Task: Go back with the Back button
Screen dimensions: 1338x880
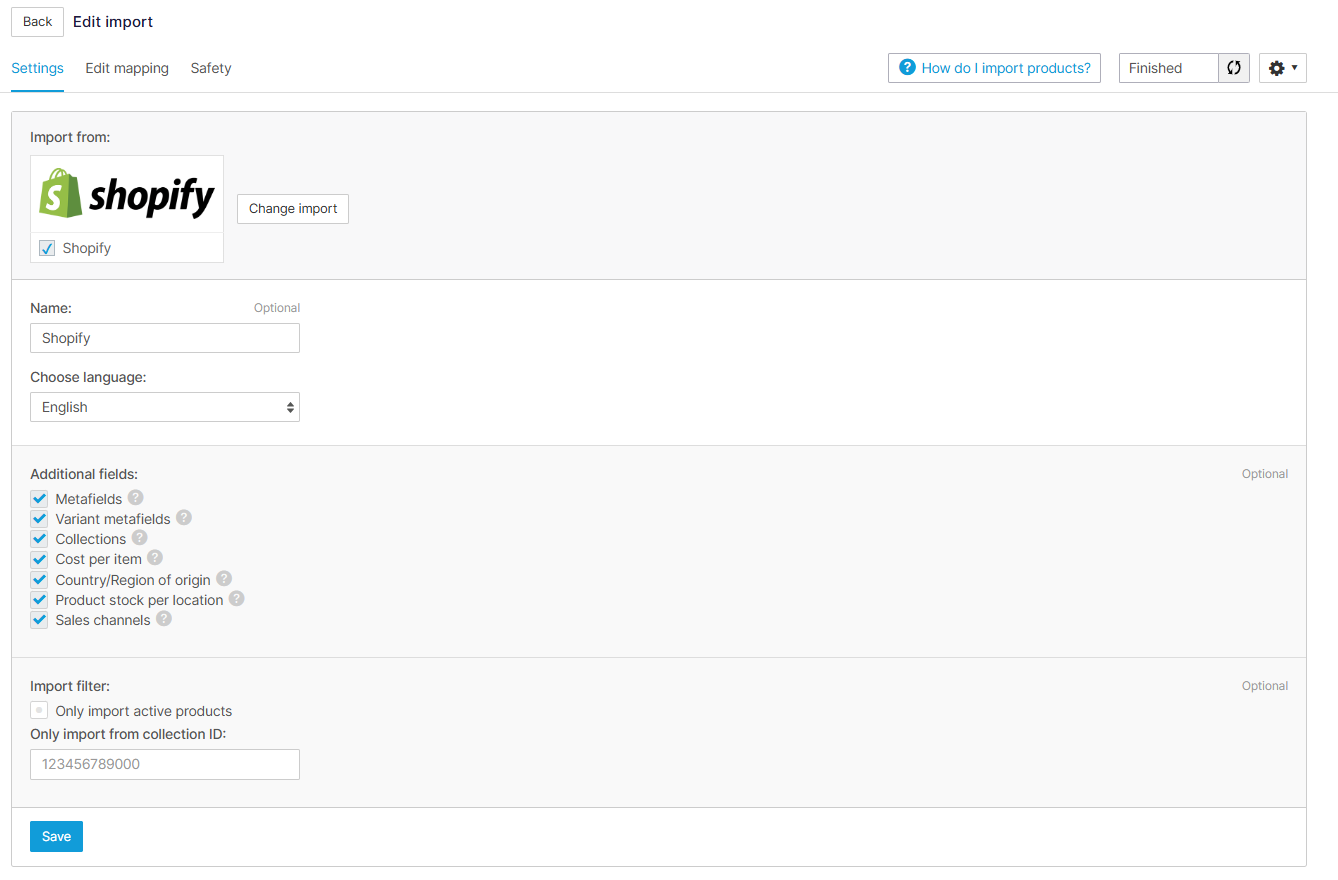Action: click(x=37, y=22)
